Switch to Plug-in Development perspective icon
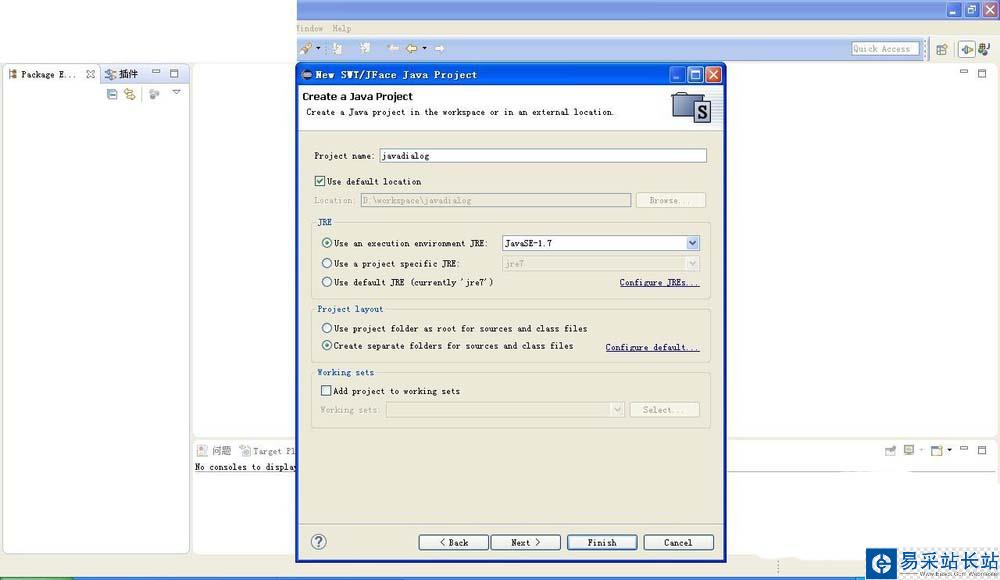1000x580 pixels. [x=967, y=49]
